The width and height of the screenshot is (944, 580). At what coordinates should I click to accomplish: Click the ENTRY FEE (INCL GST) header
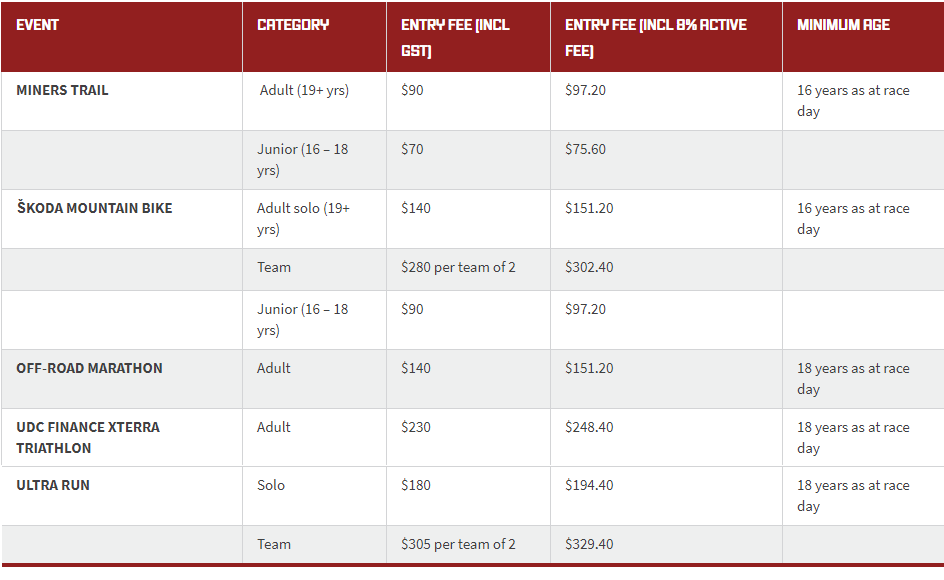455,37
